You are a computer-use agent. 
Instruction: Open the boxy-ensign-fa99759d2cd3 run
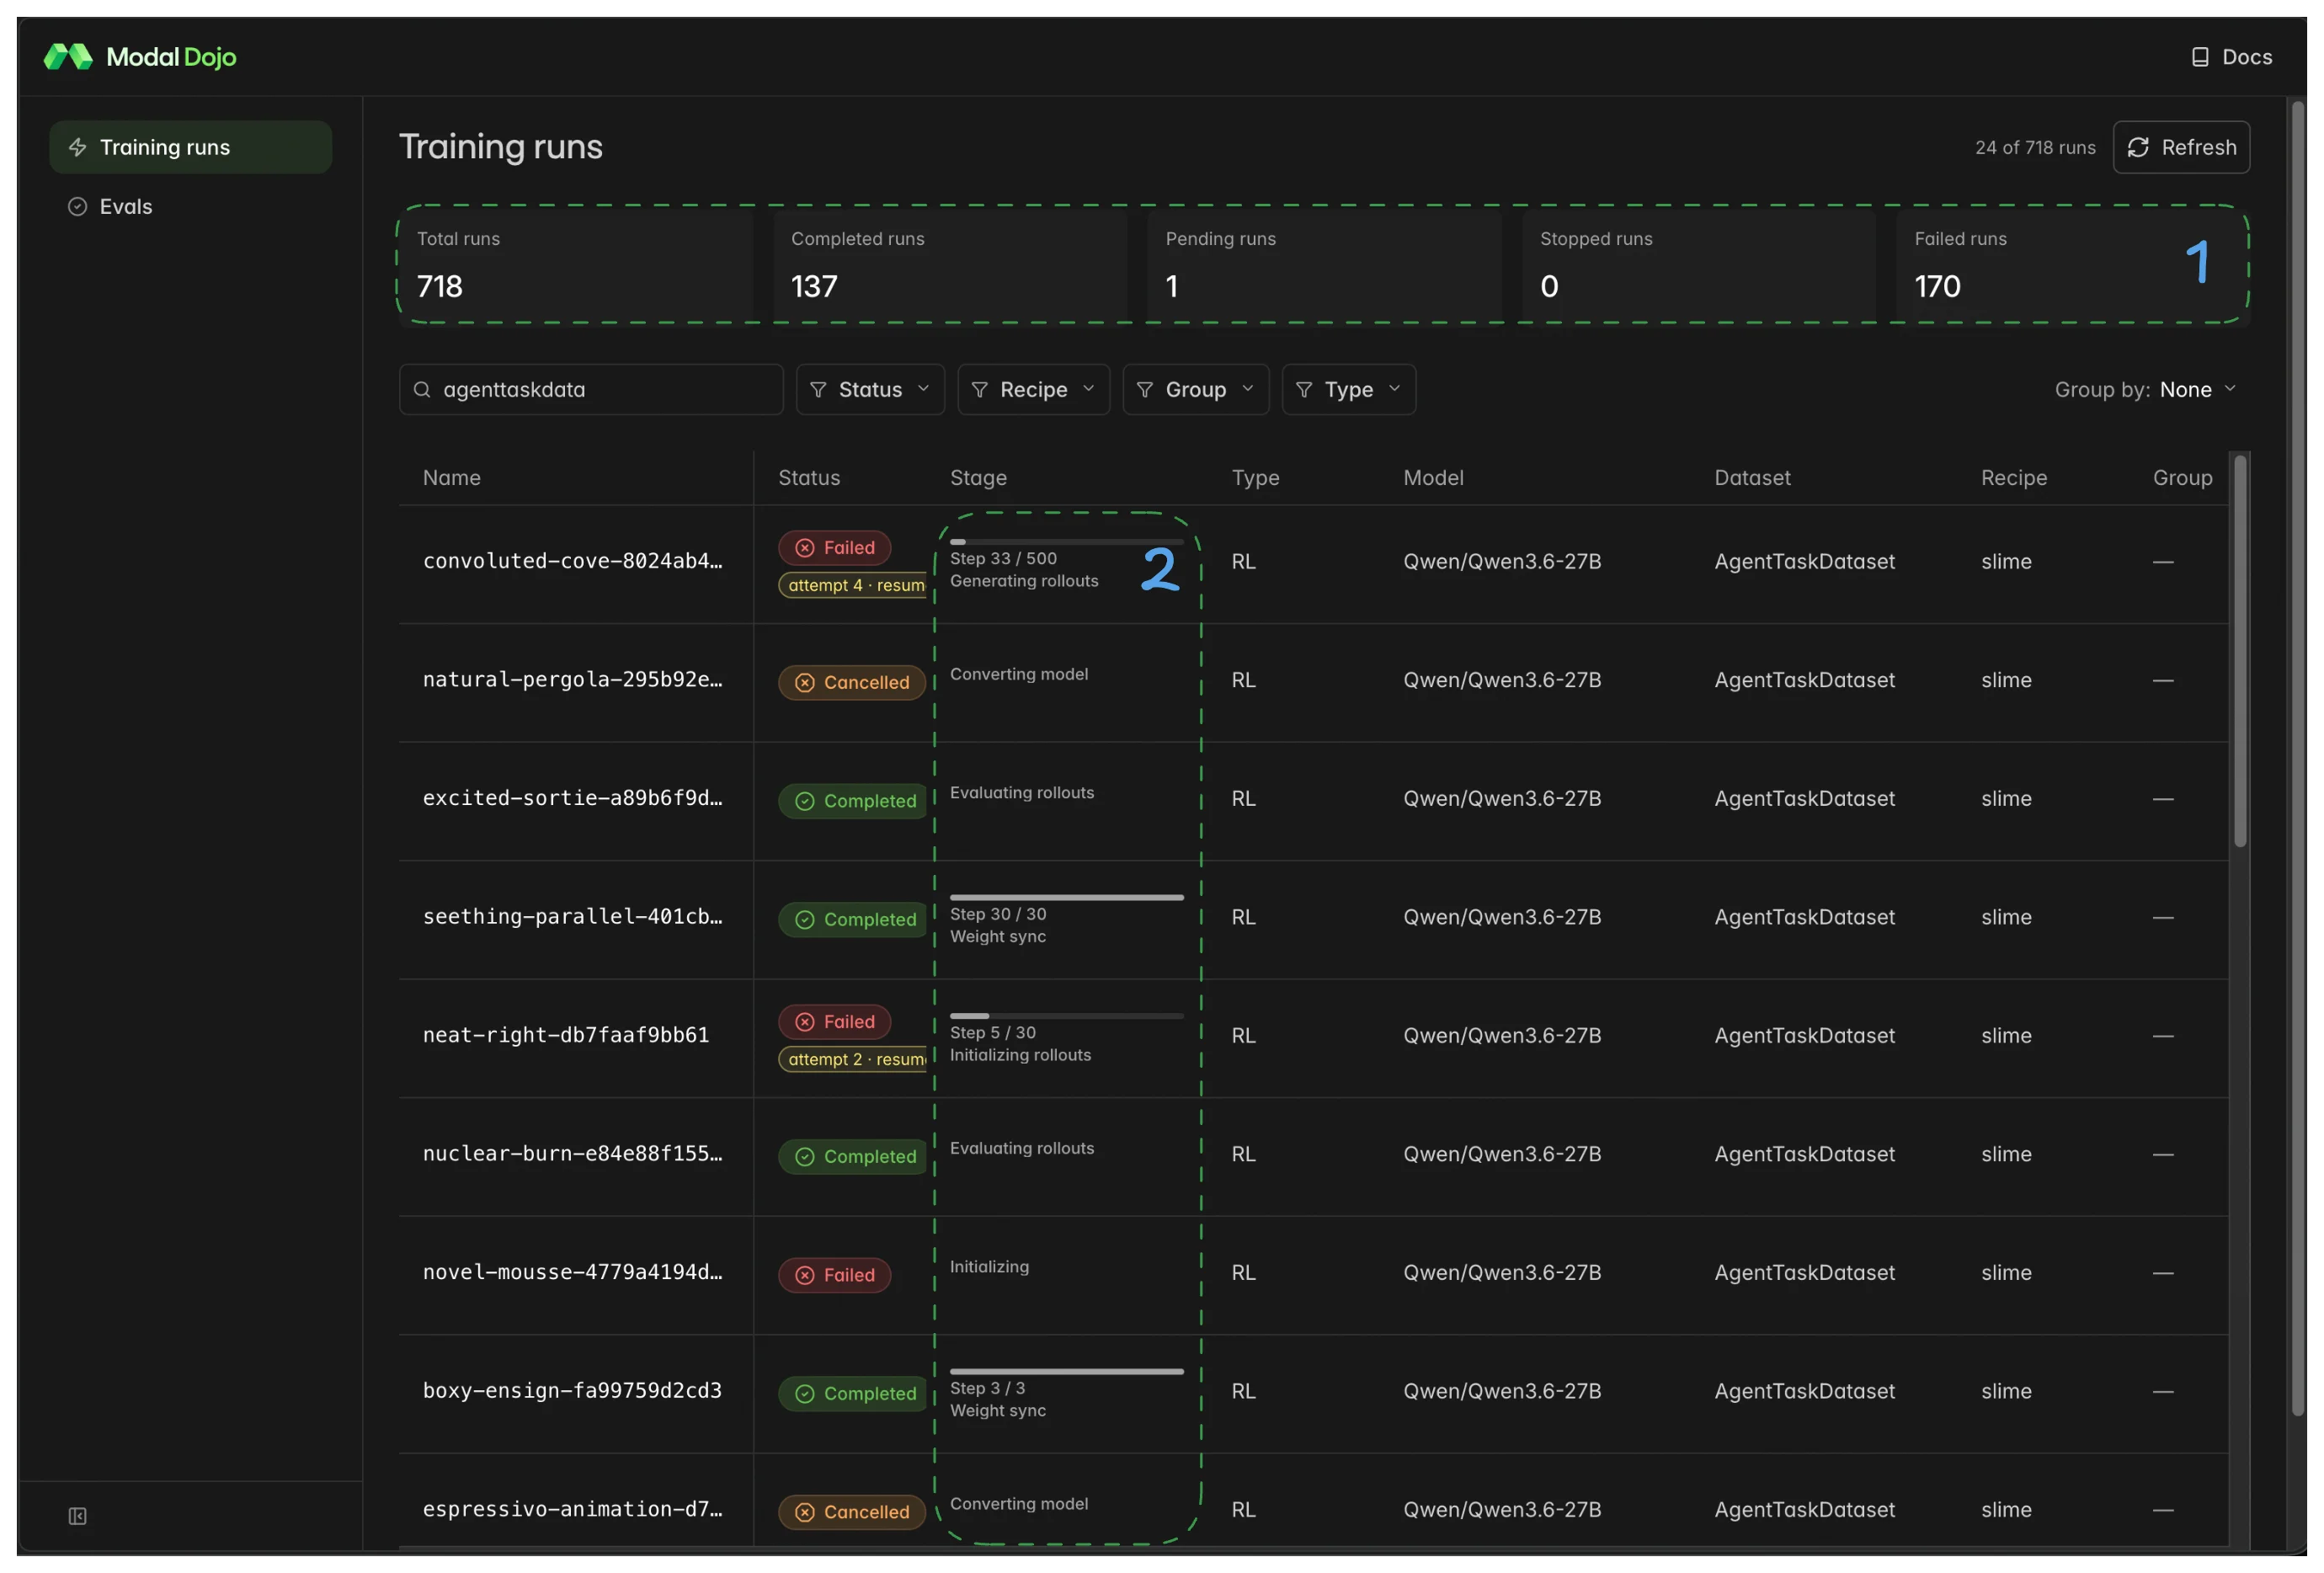[x=572, y=1391]
